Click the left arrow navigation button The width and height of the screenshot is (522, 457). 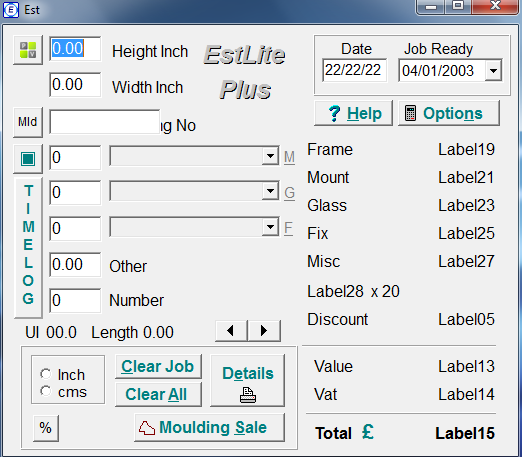[x=231, y=331]
